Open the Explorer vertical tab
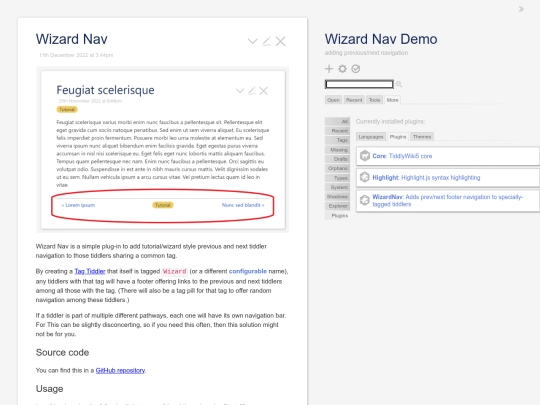The height and width of the screenshot is (405, 540). [338, 206]
